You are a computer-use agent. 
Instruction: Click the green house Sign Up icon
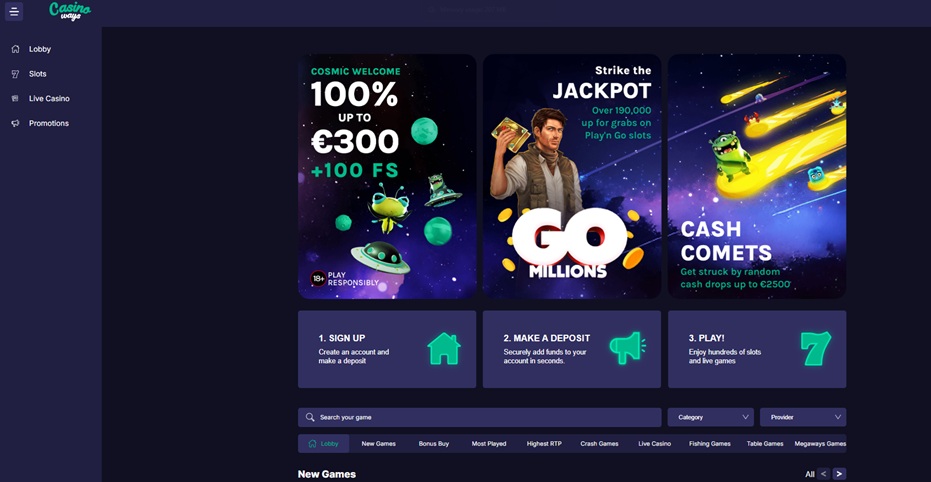444,348
